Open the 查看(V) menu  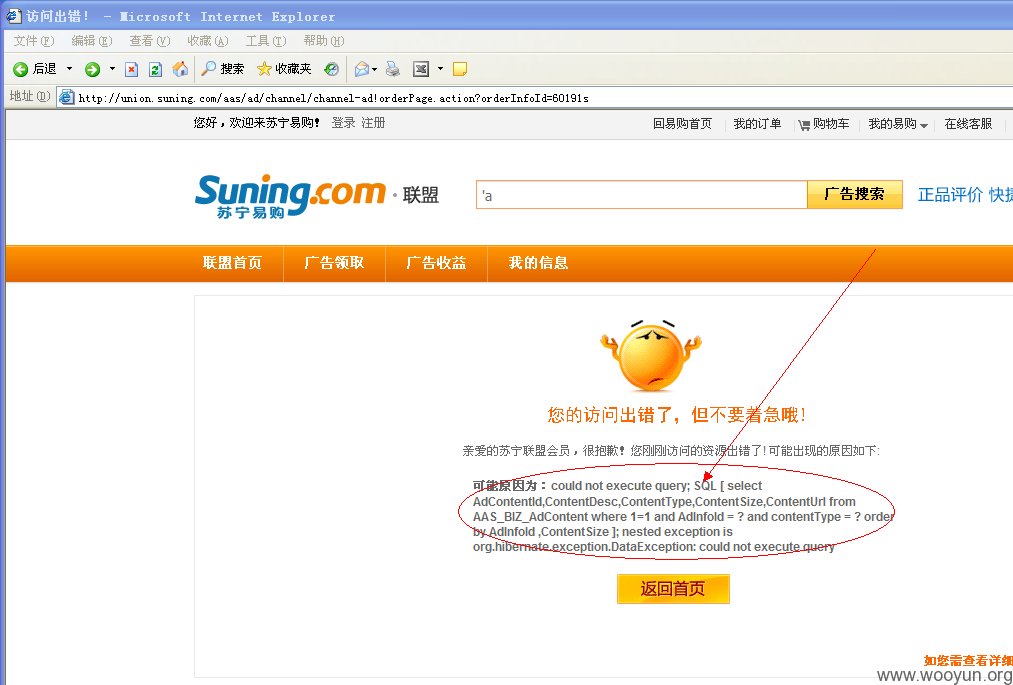click(x=150, y=41)
